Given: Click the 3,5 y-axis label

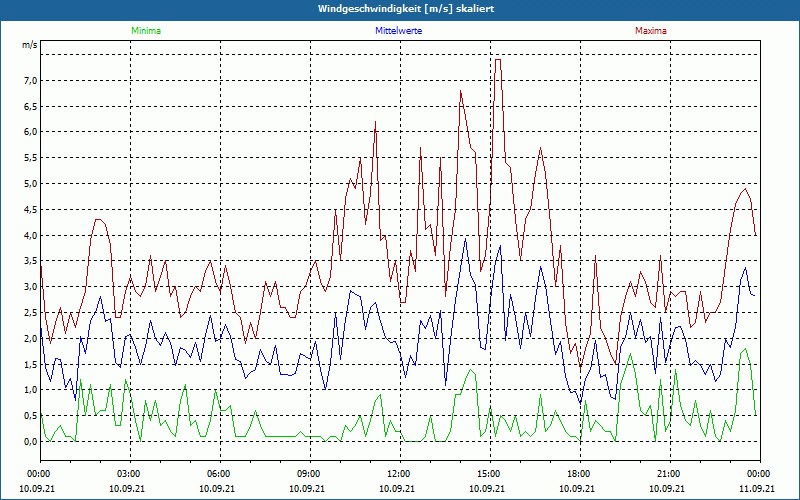Looking at the screenshot, I should pos(31,261).
